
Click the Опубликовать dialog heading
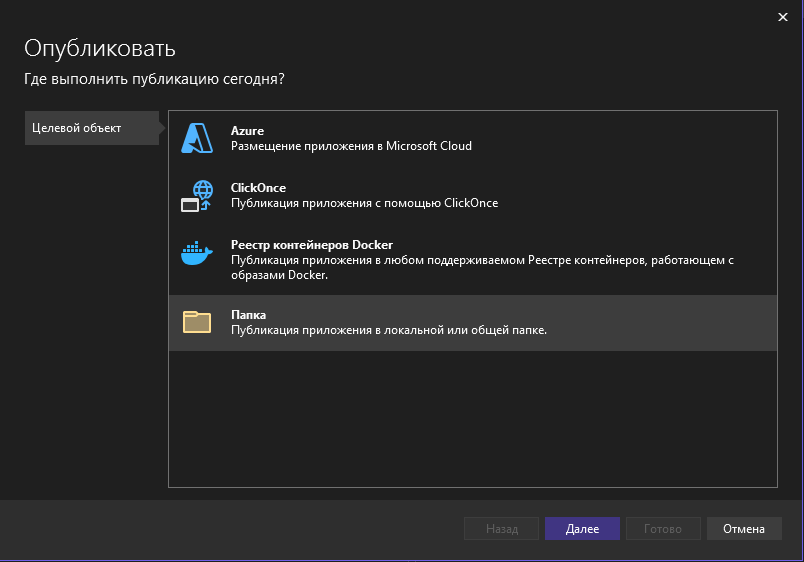pos(99,48)
